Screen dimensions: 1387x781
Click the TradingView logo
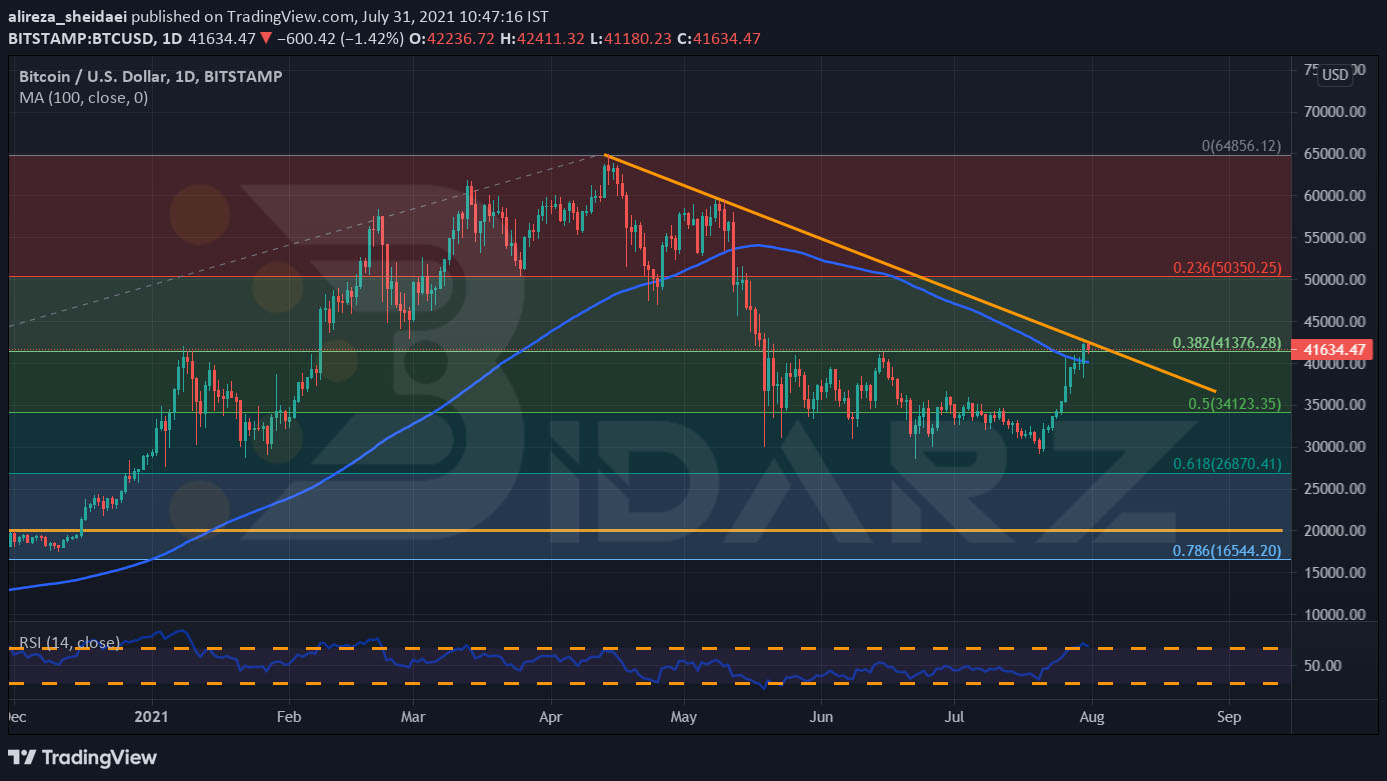coord(83,757)
